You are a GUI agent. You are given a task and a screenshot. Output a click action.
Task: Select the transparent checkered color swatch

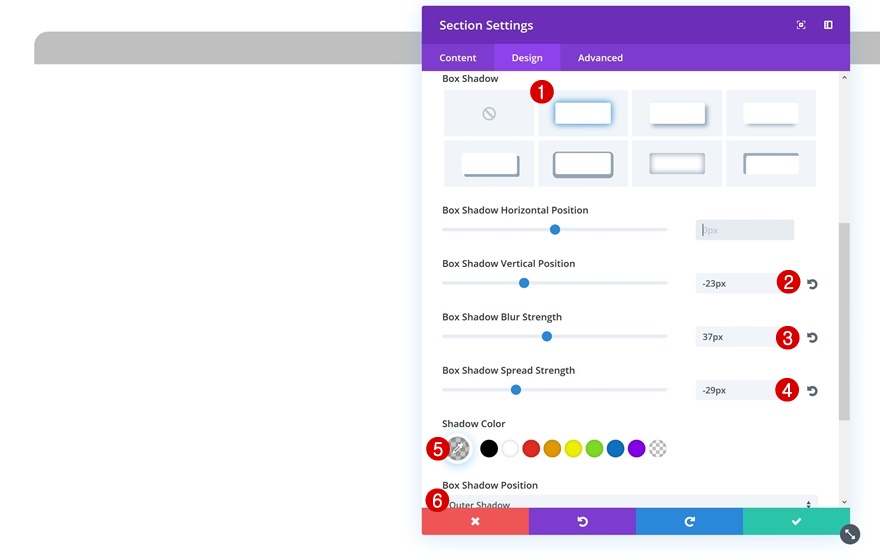click(658, 448)
